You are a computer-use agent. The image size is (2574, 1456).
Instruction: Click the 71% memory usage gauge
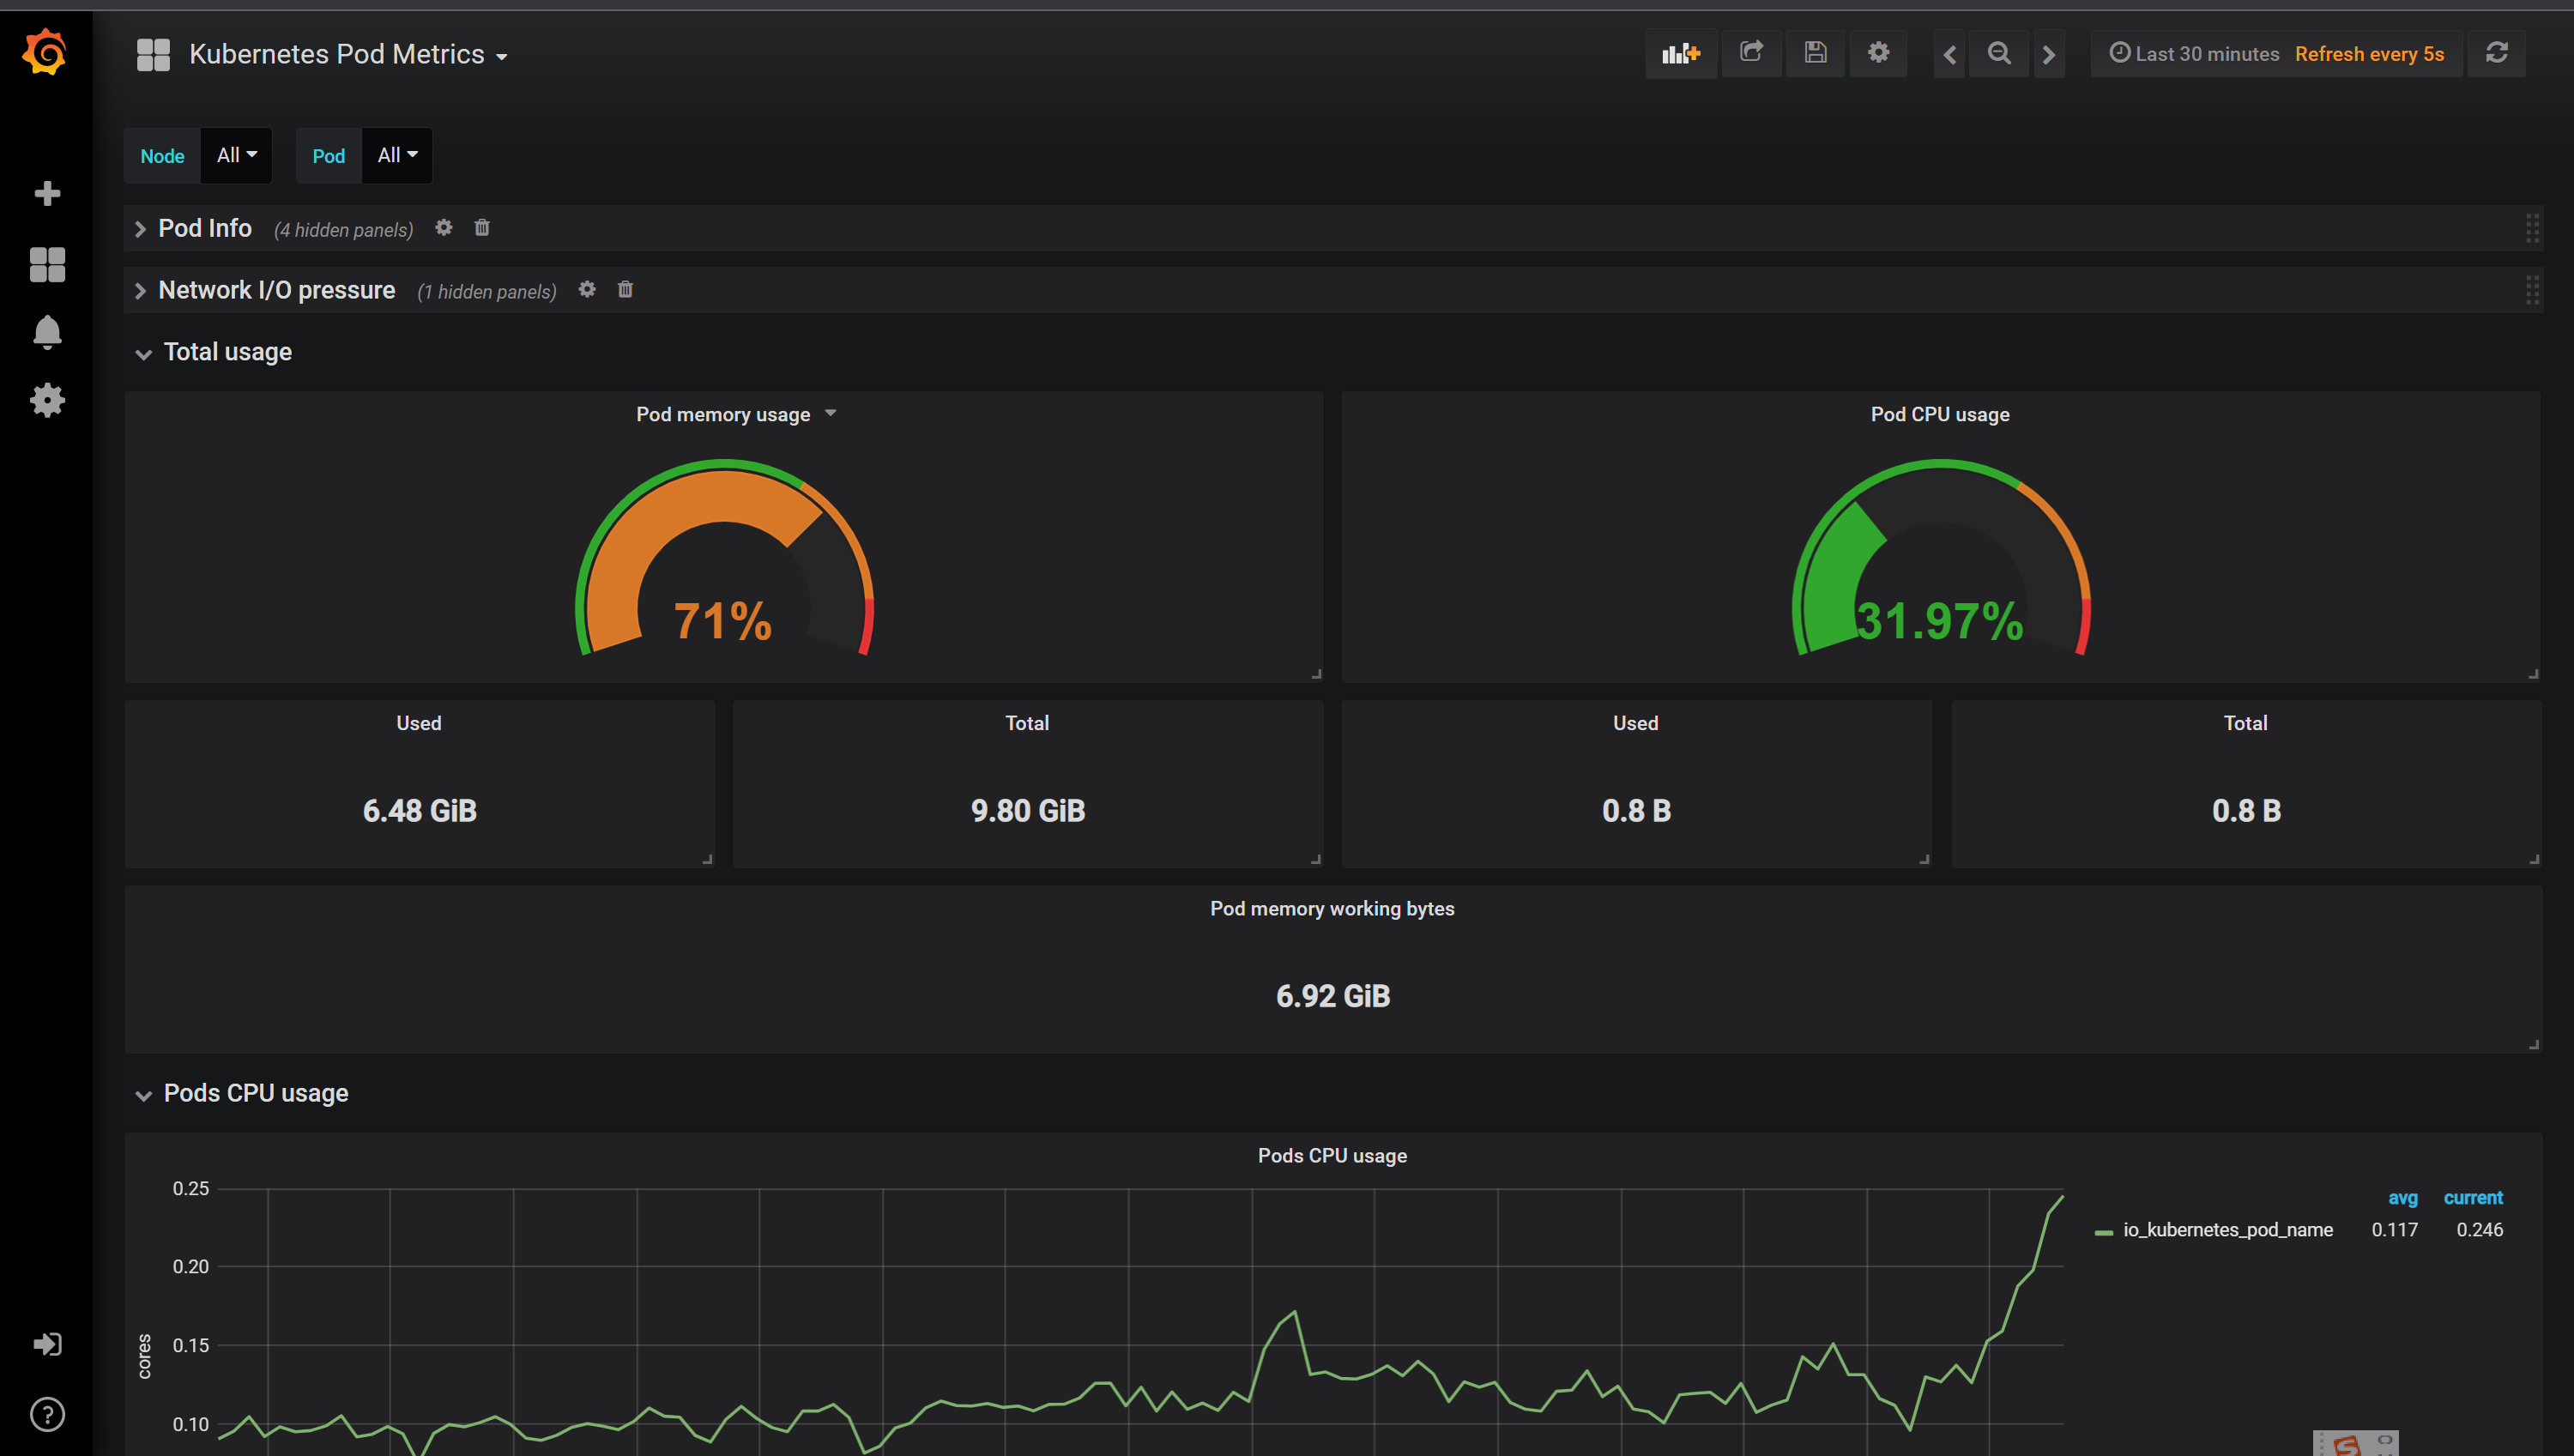tap(724, 556)
